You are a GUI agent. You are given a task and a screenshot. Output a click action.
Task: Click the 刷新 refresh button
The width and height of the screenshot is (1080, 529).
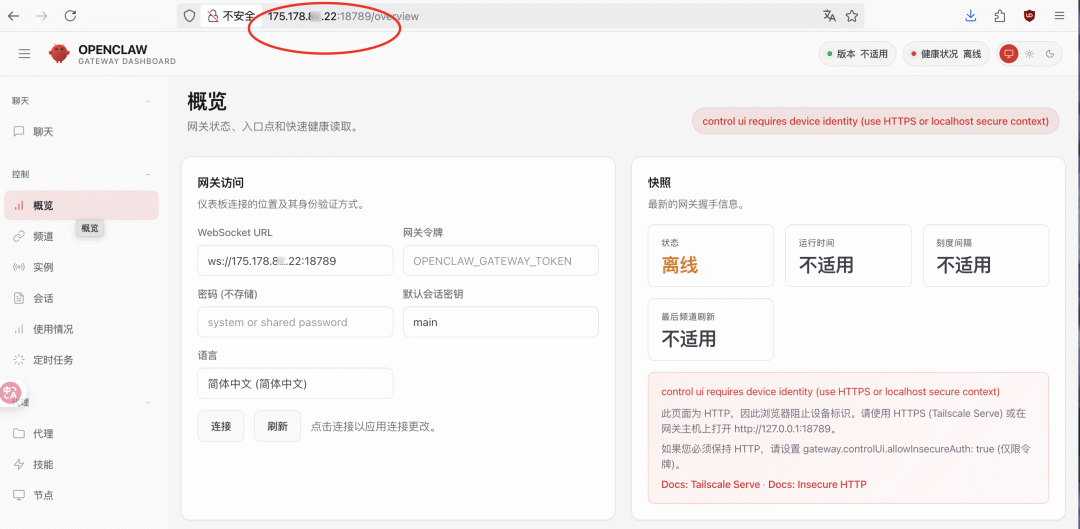click(278, 426)
